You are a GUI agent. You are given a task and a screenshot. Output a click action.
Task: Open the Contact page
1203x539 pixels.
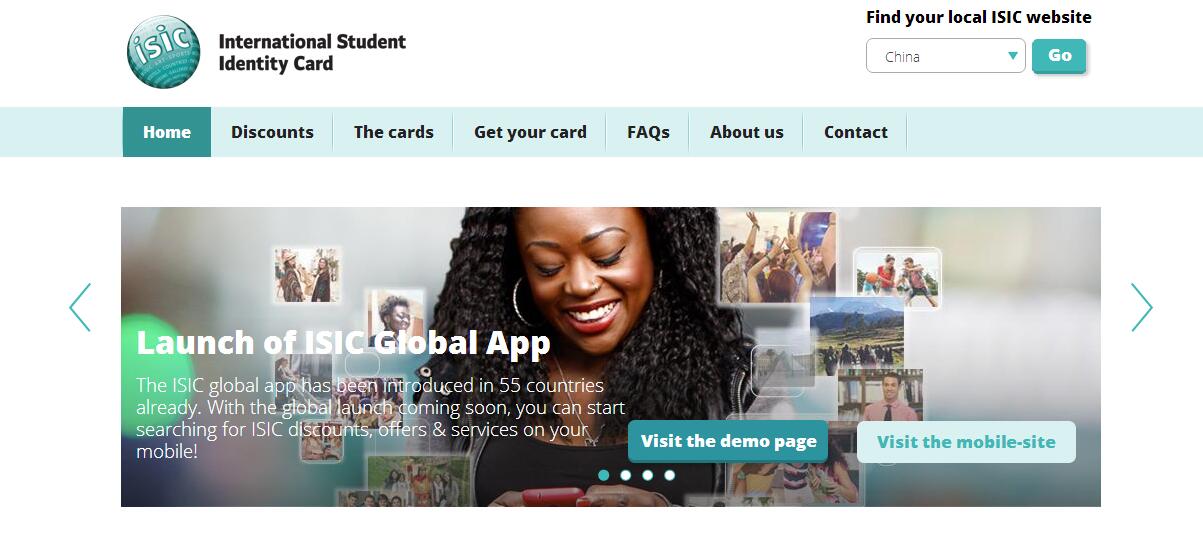pyautogui.click(x=856, y=132)
